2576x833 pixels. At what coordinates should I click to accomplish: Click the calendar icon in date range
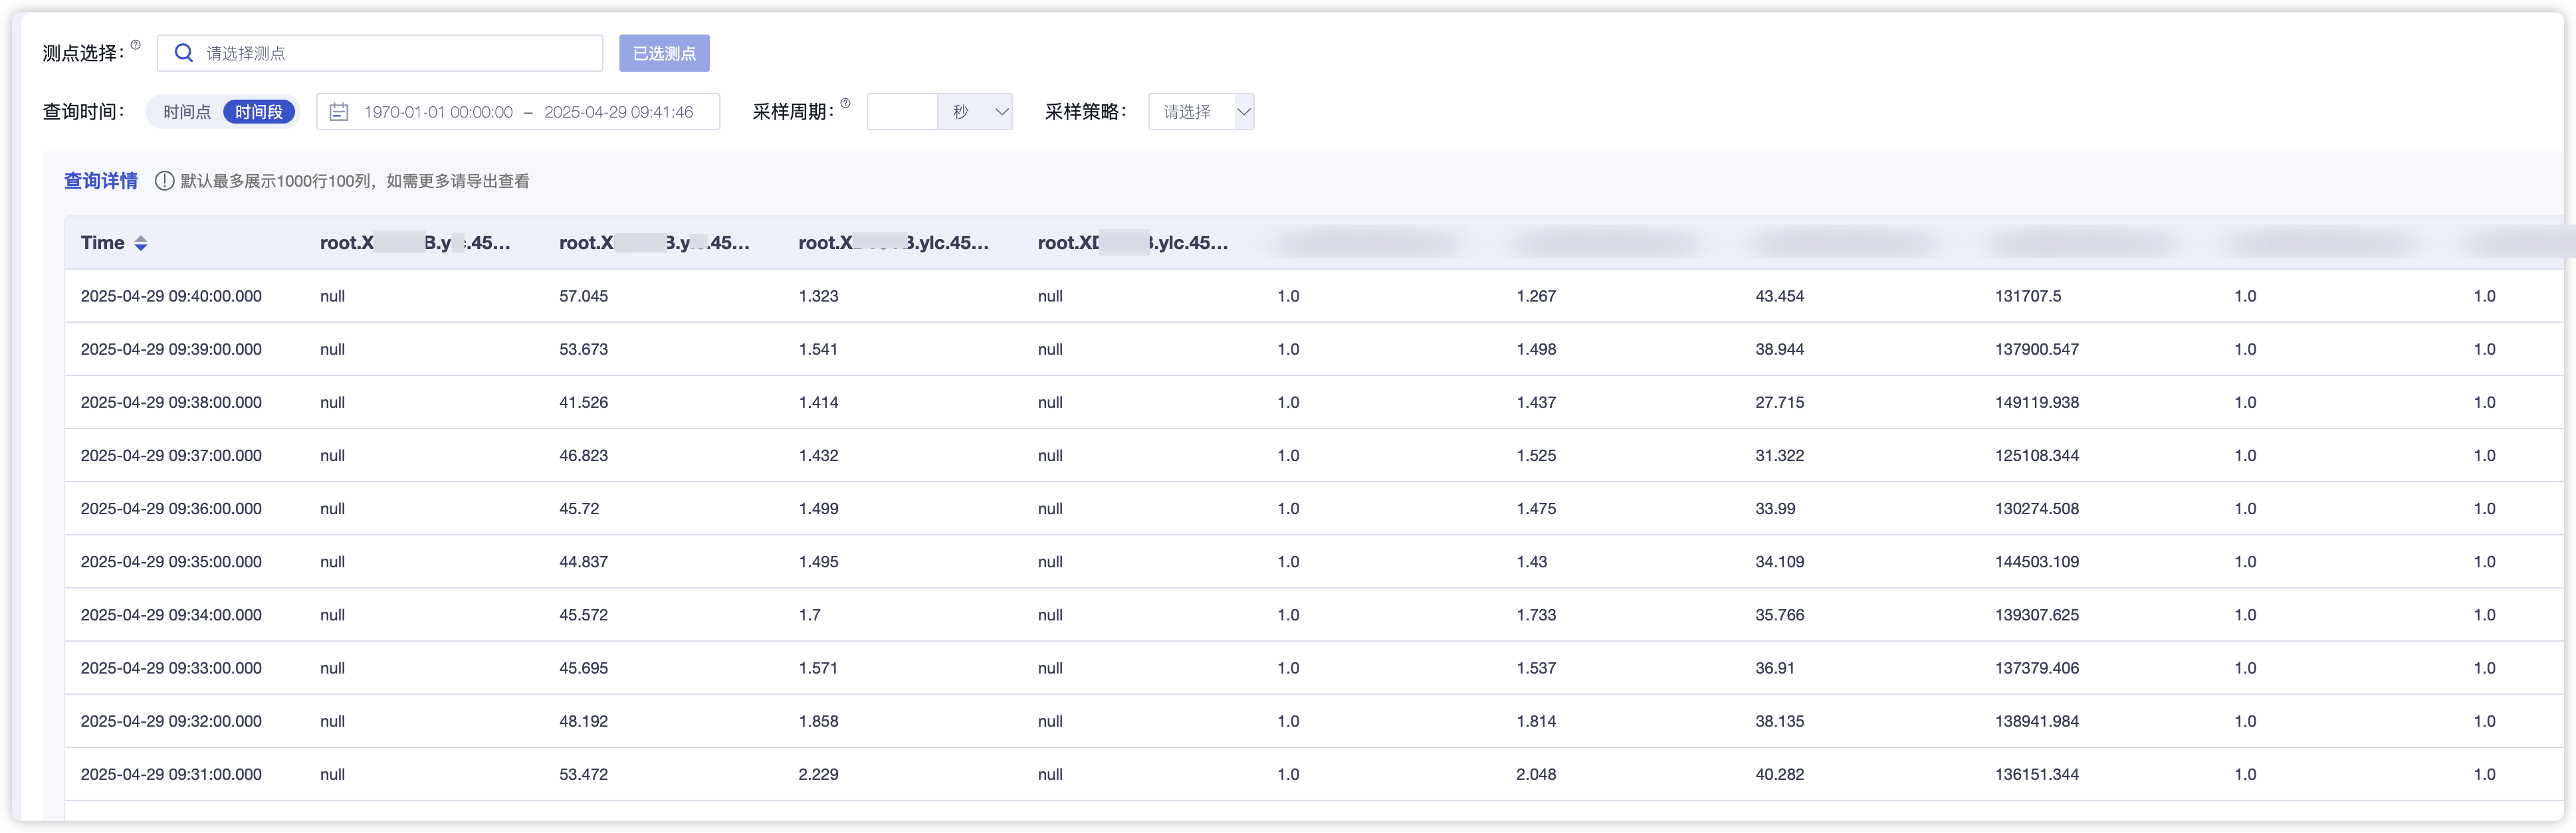pos(339,112)
